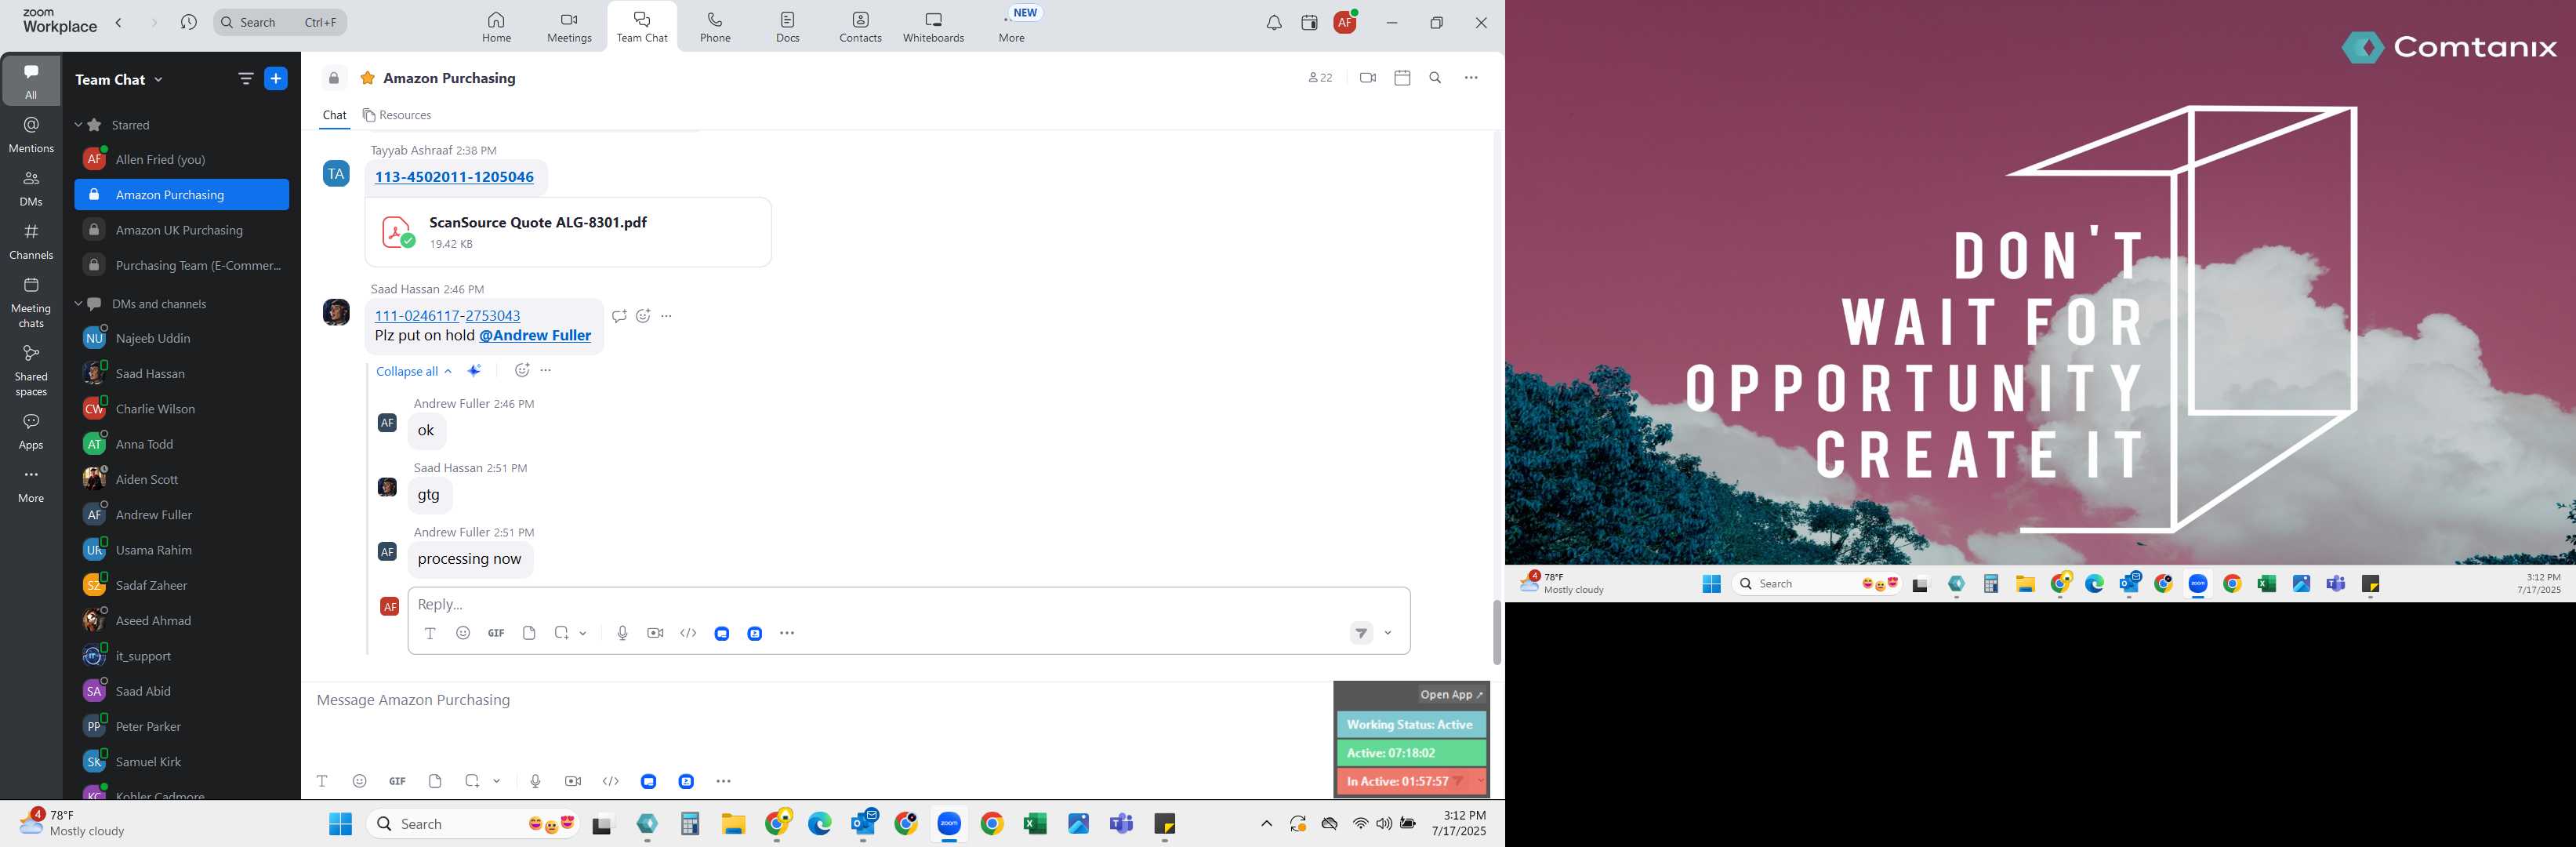Open the chat with Charlie Wilson
2576x847 pixels.
(x=182, y=409)
